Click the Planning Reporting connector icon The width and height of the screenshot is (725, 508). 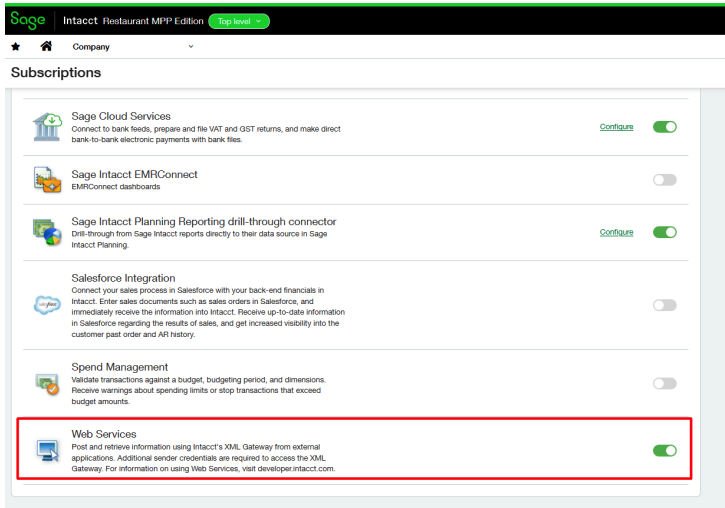47,232
